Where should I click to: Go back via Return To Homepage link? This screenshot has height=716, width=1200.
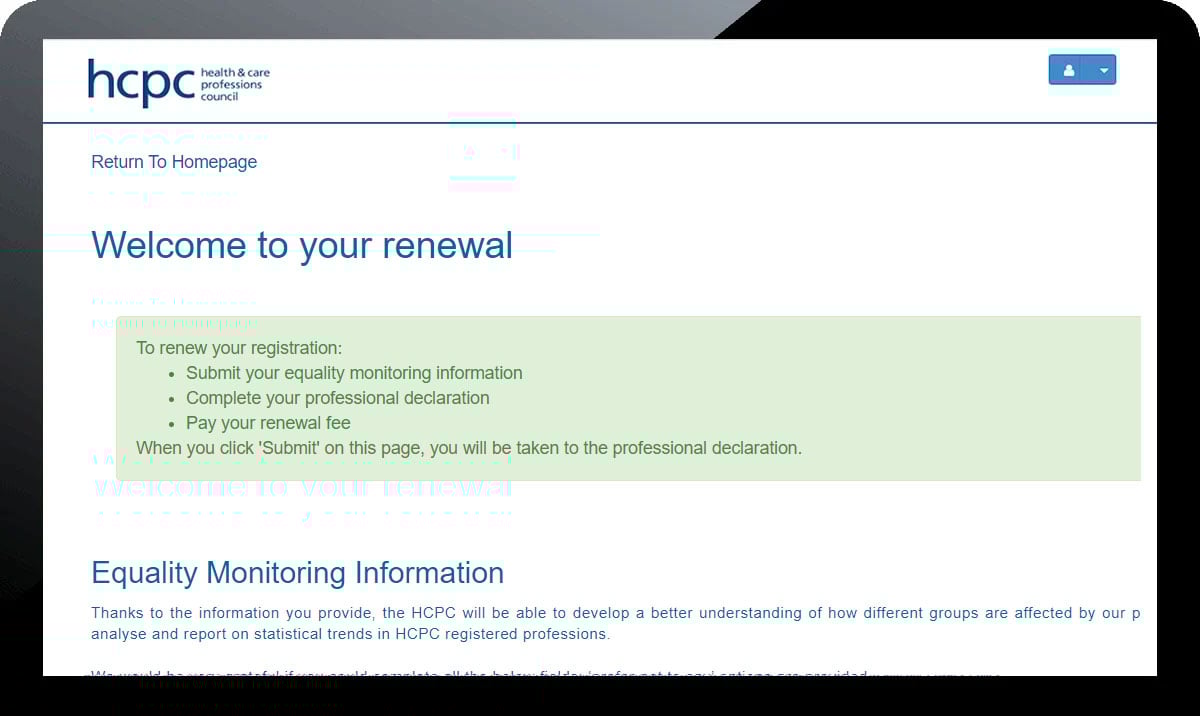(x=174, y=162)
